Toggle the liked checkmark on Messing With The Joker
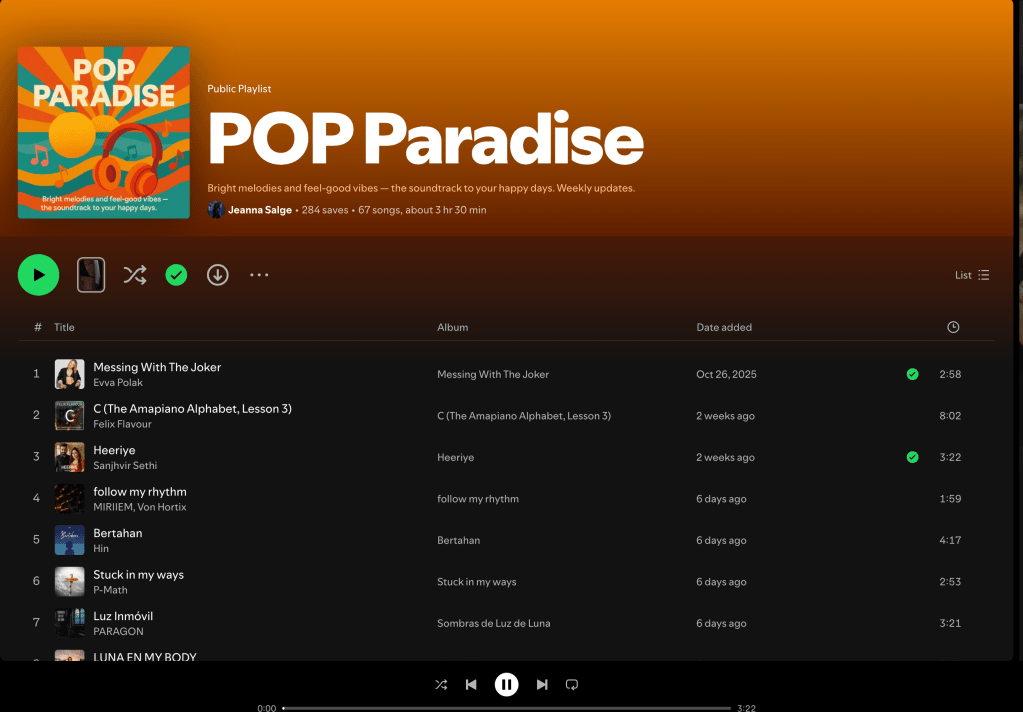 coord(913,374)
